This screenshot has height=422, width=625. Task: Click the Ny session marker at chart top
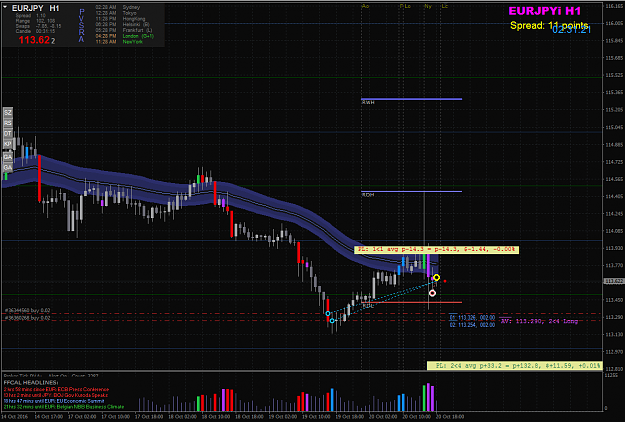(x=428, y=6)
